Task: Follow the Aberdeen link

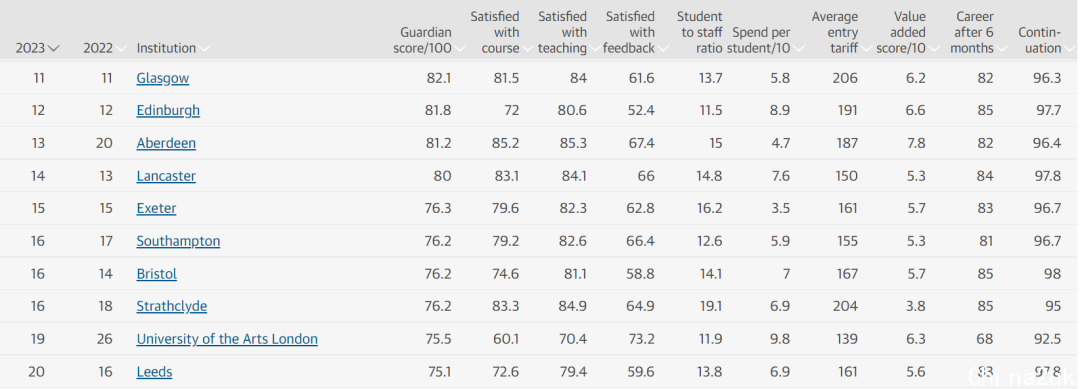Action: tap(166, 144)
